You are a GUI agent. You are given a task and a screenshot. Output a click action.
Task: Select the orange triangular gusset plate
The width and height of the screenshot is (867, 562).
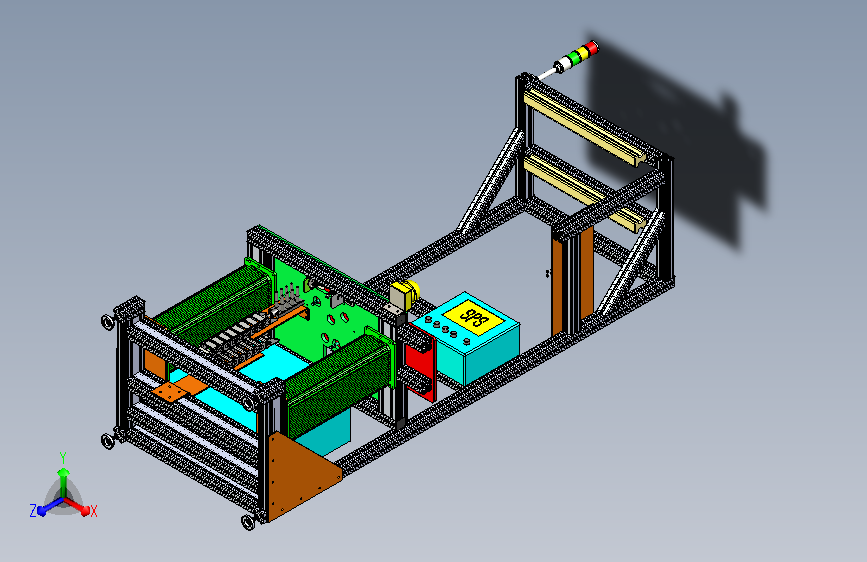coord(299,476)
